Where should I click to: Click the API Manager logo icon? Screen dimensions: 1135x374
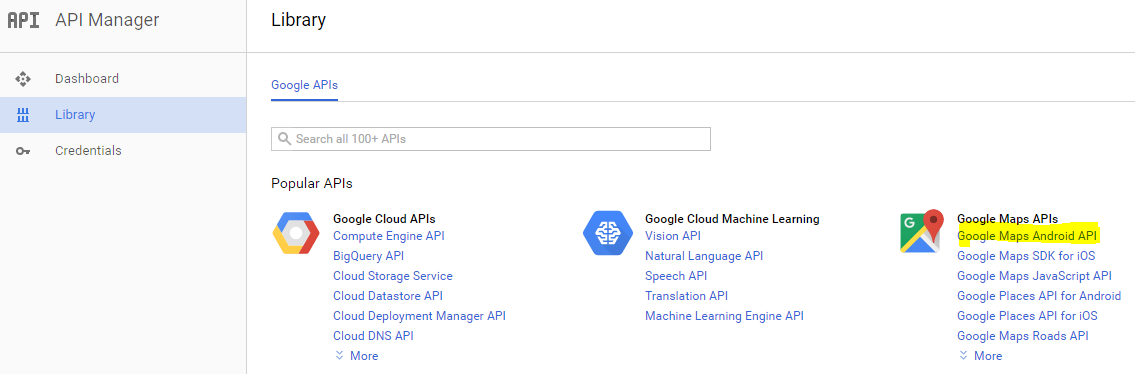click(x=23, y=20)
